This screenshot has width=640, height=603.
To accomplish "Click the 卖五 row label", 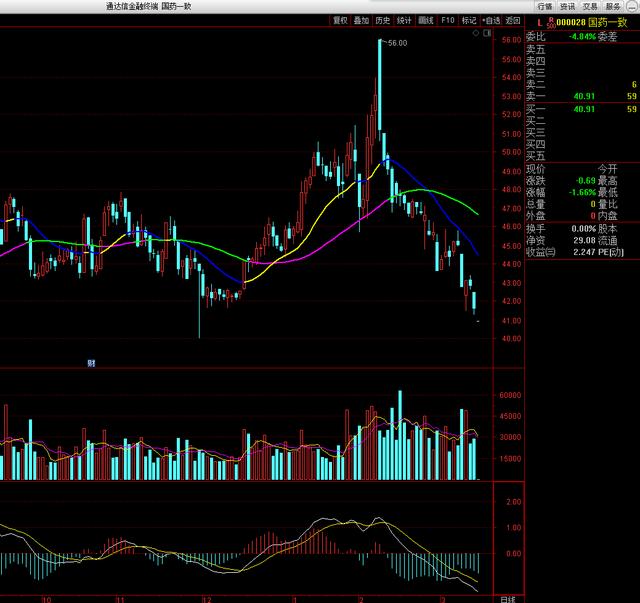I will [x=536, y=49].
